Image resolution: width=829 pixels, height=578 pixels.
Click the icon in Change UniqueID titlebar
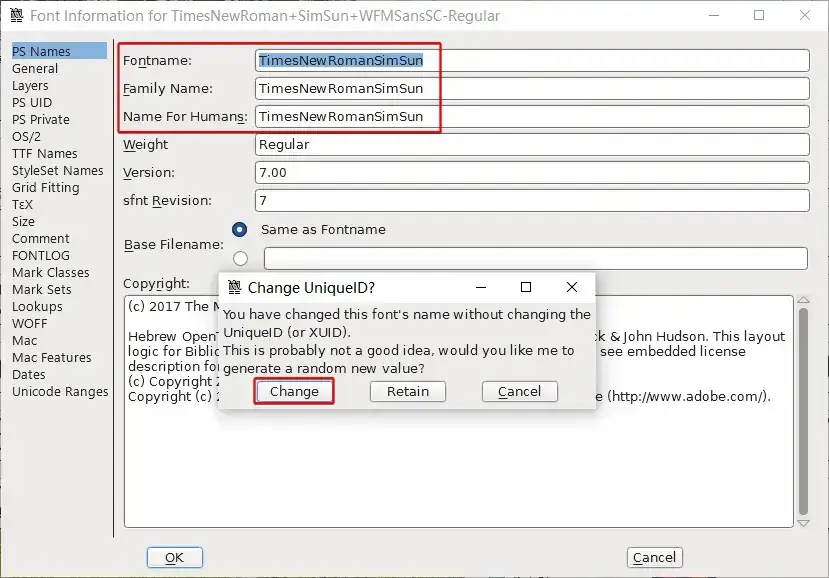click(x=235, y=287)
